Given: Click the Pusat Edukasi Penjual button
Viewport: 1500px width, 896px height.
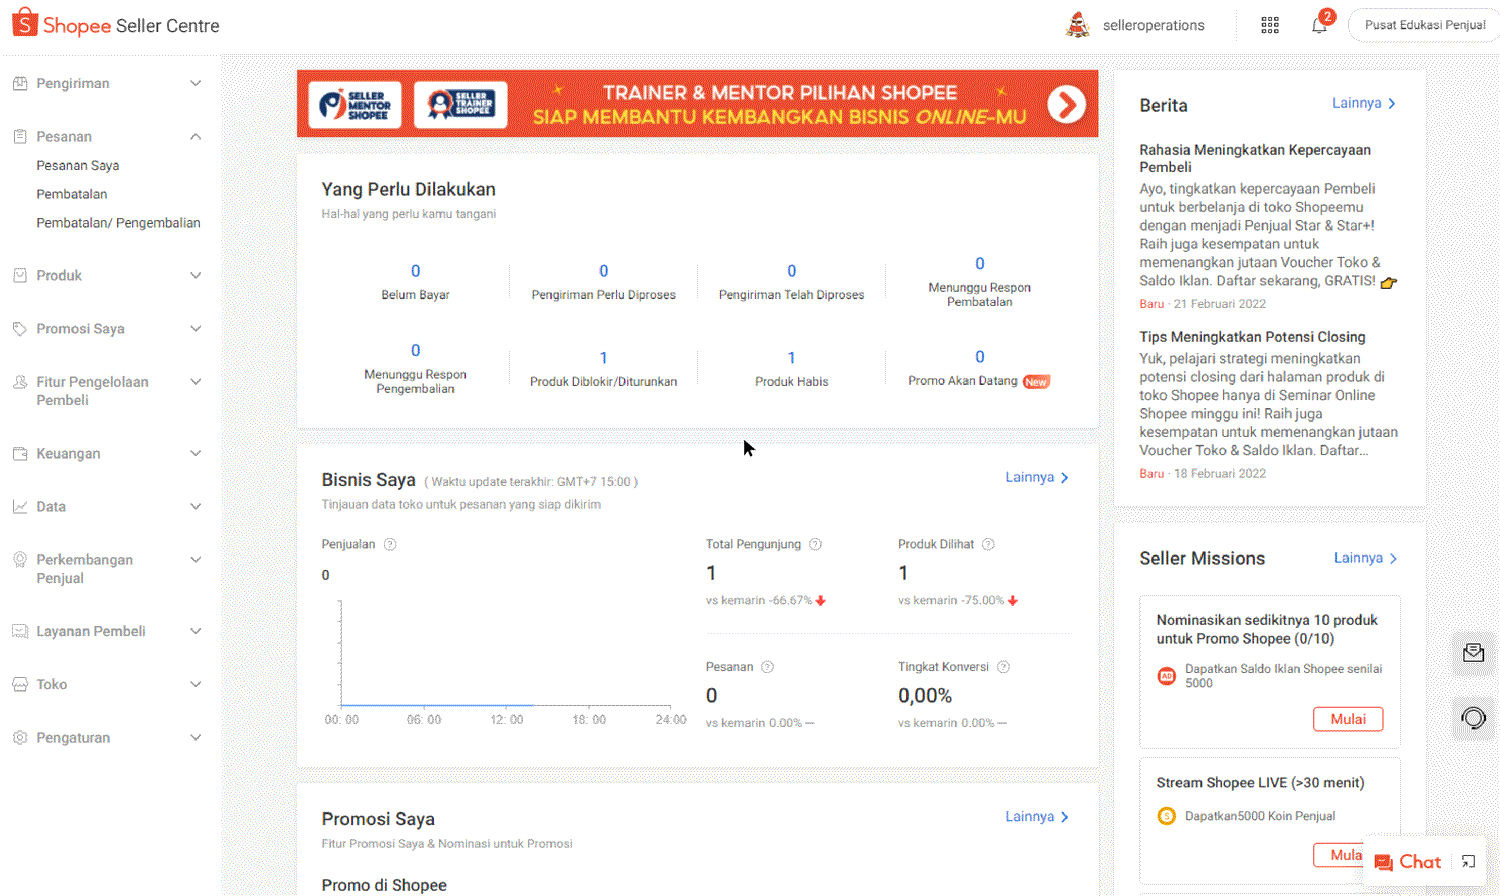Looking at the screenshot, I should point(1424,25).
